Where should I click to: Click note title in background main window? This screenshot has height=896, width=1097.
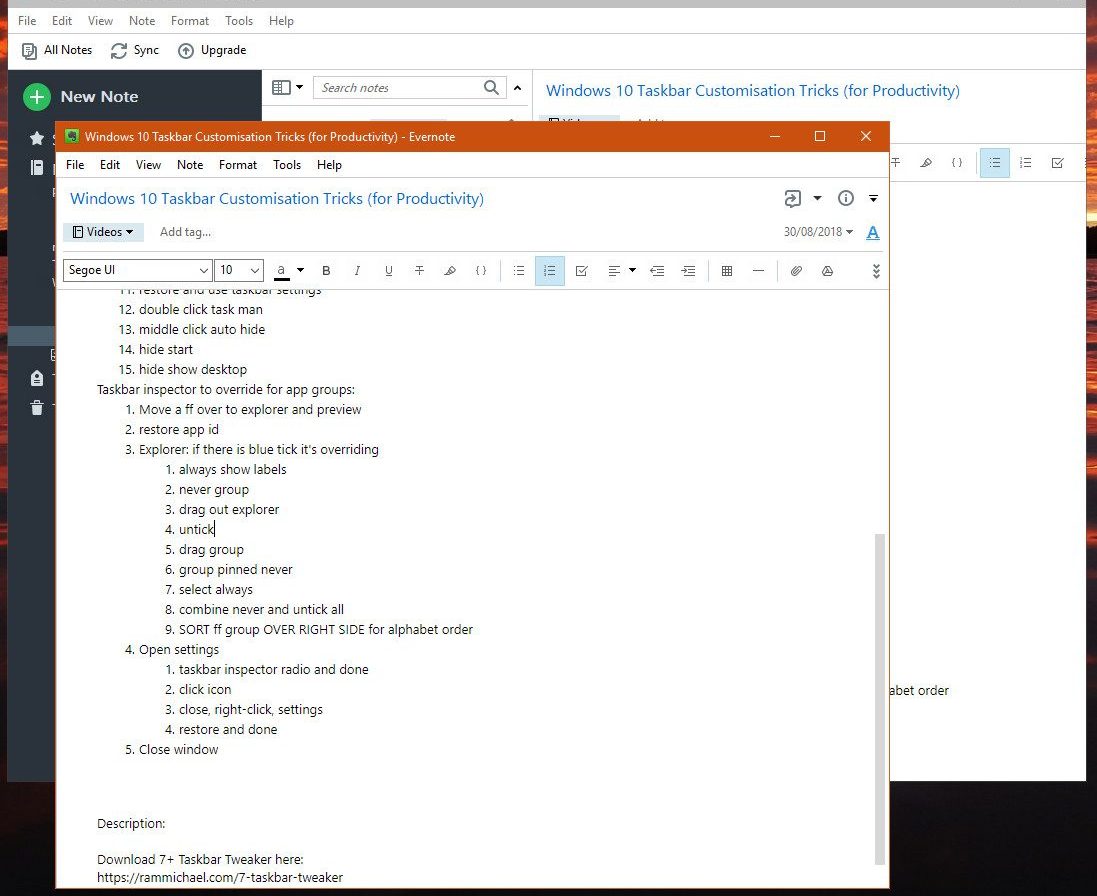(753, 91)
